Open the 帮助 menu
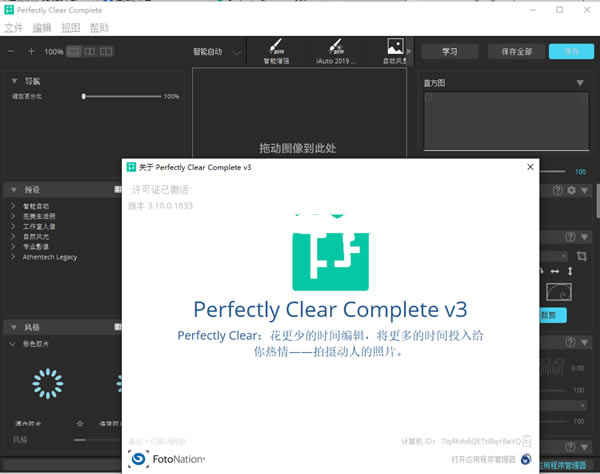Screen dimensions: 600x474 pos(99,28)
